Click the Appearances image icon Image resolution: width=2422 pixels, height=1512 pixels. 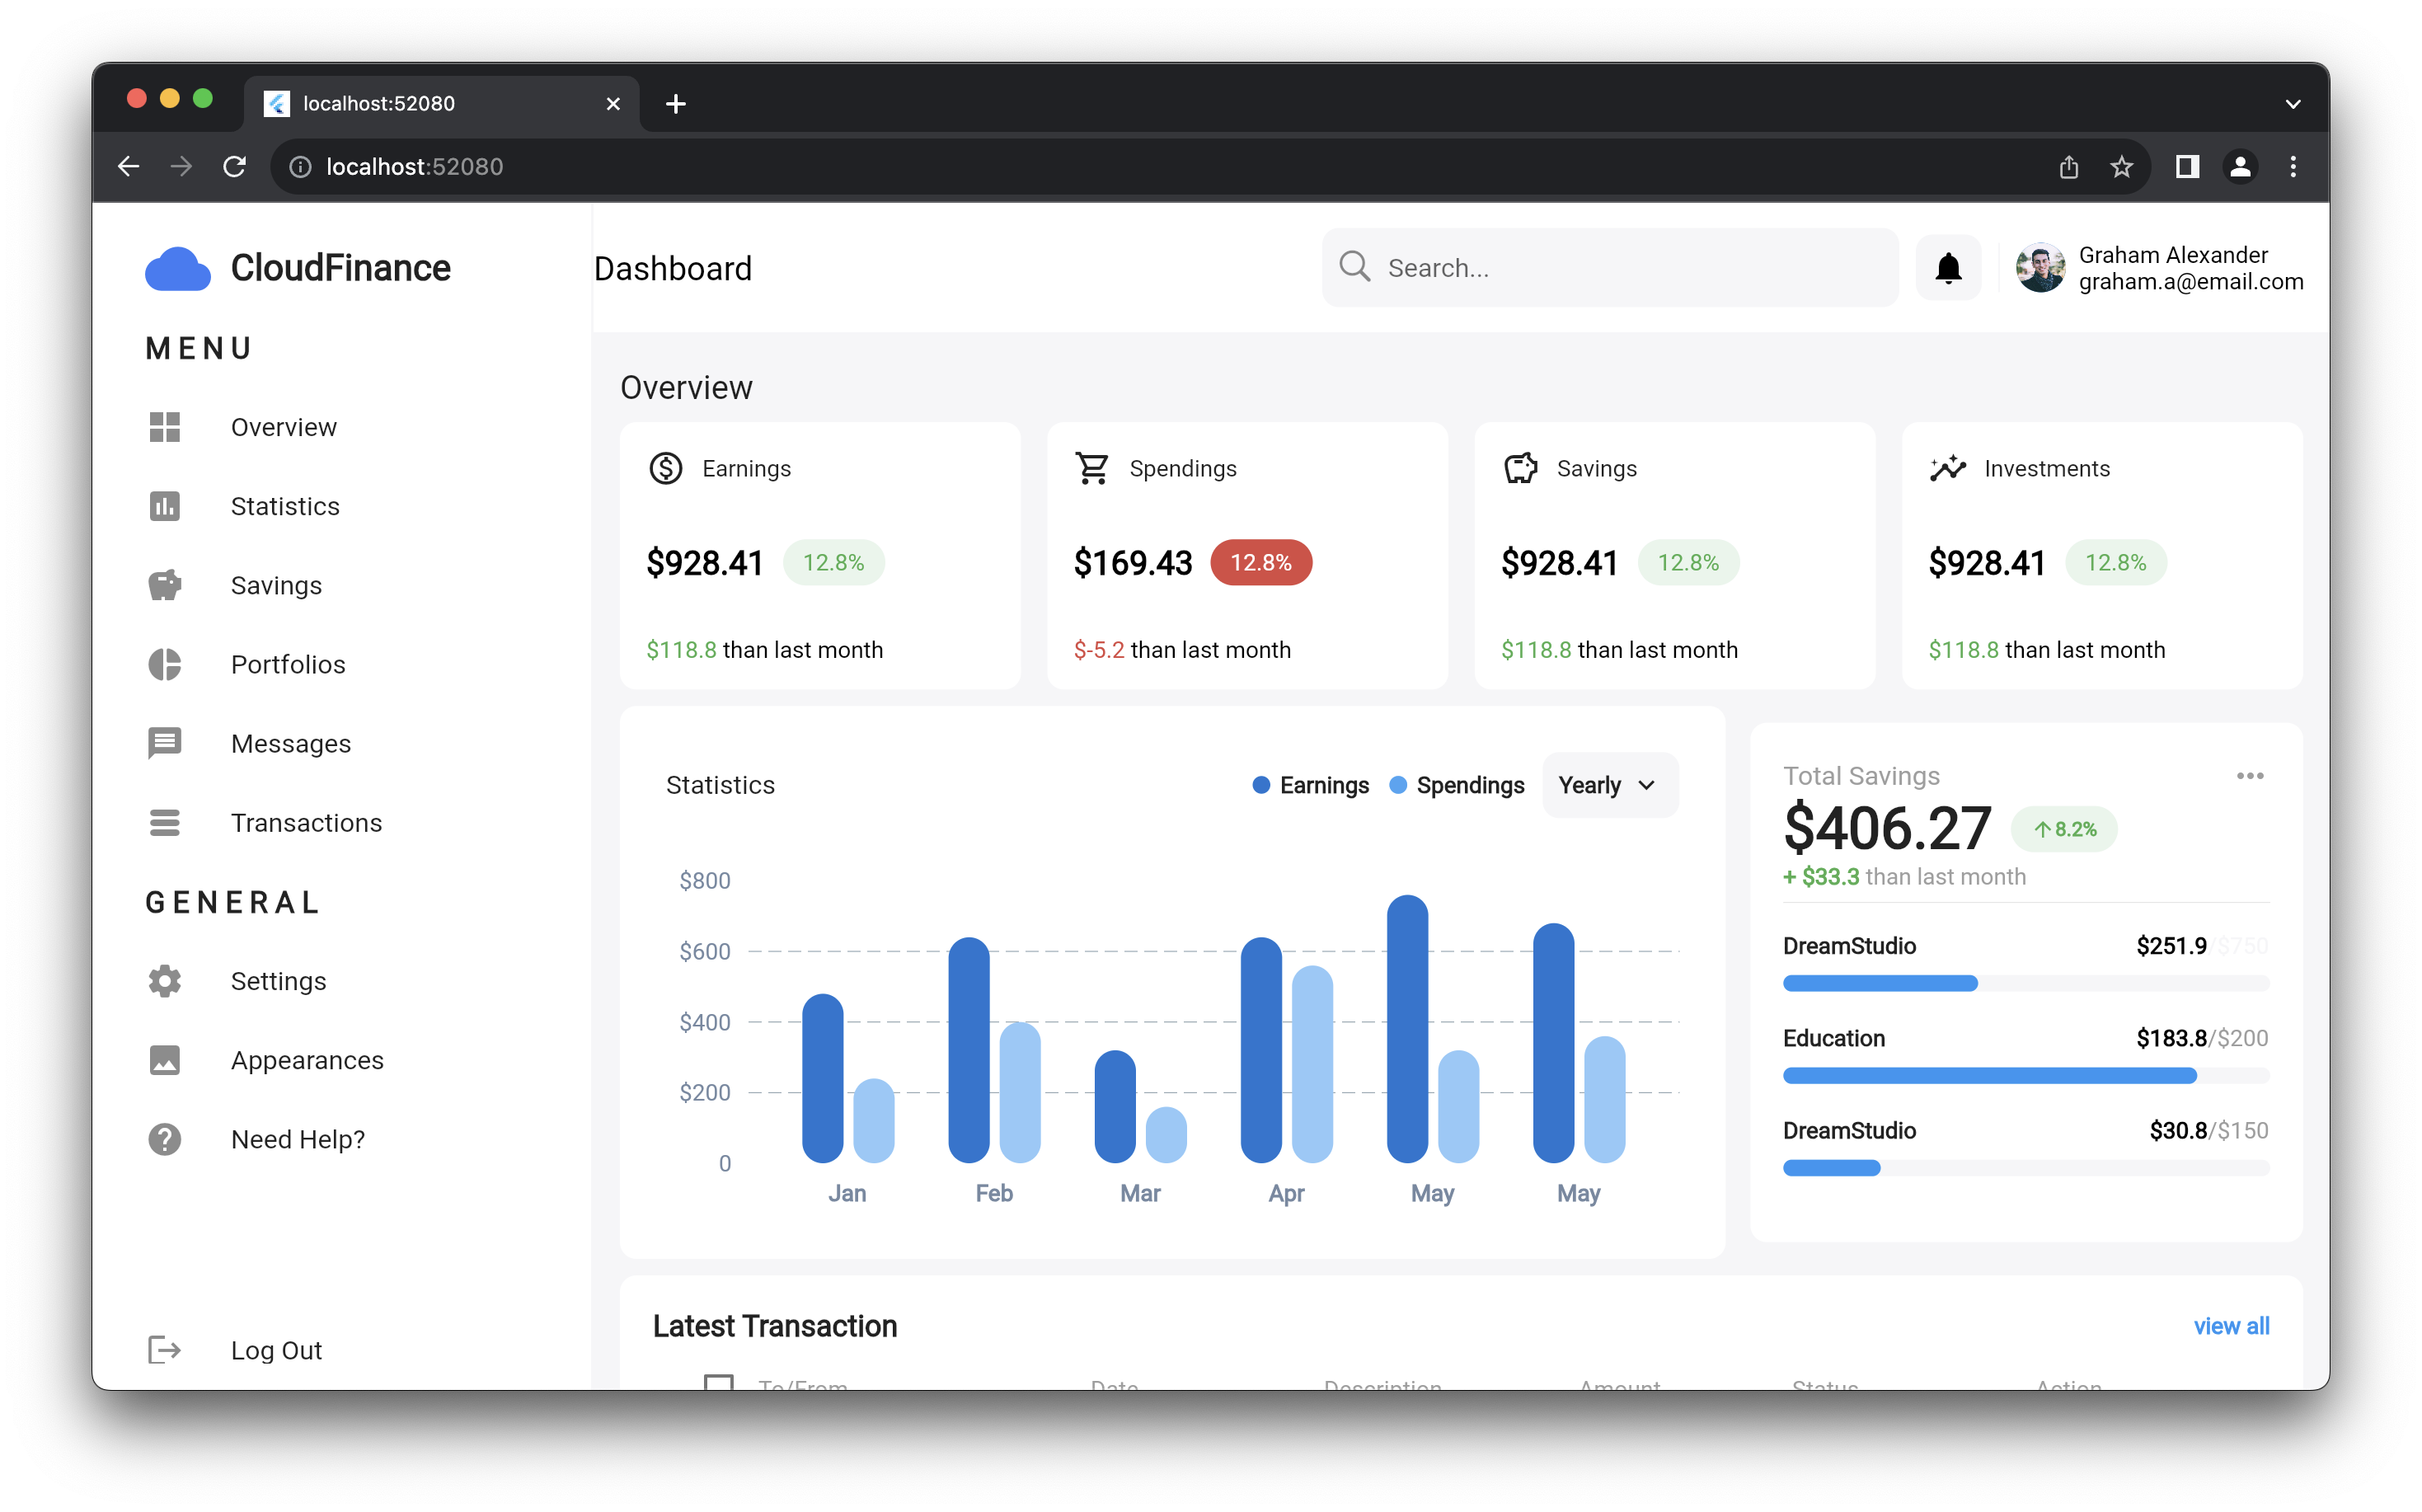(x=164, y=1060)
